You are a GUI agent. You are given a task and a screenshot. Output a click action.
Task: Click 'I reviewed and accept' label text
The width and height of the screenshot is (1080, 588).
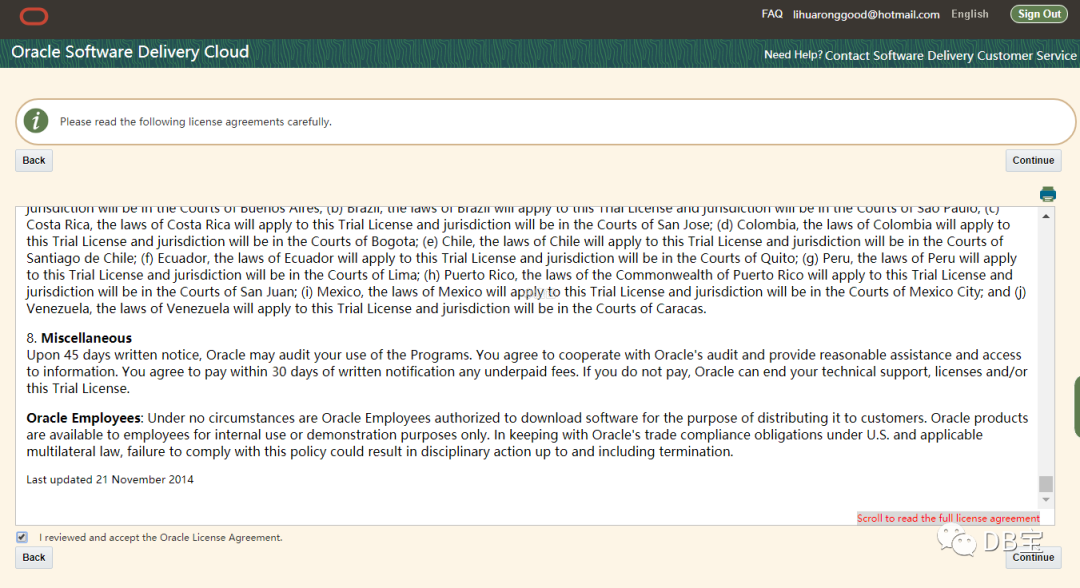pyautogui.click(x=161, y=538)
